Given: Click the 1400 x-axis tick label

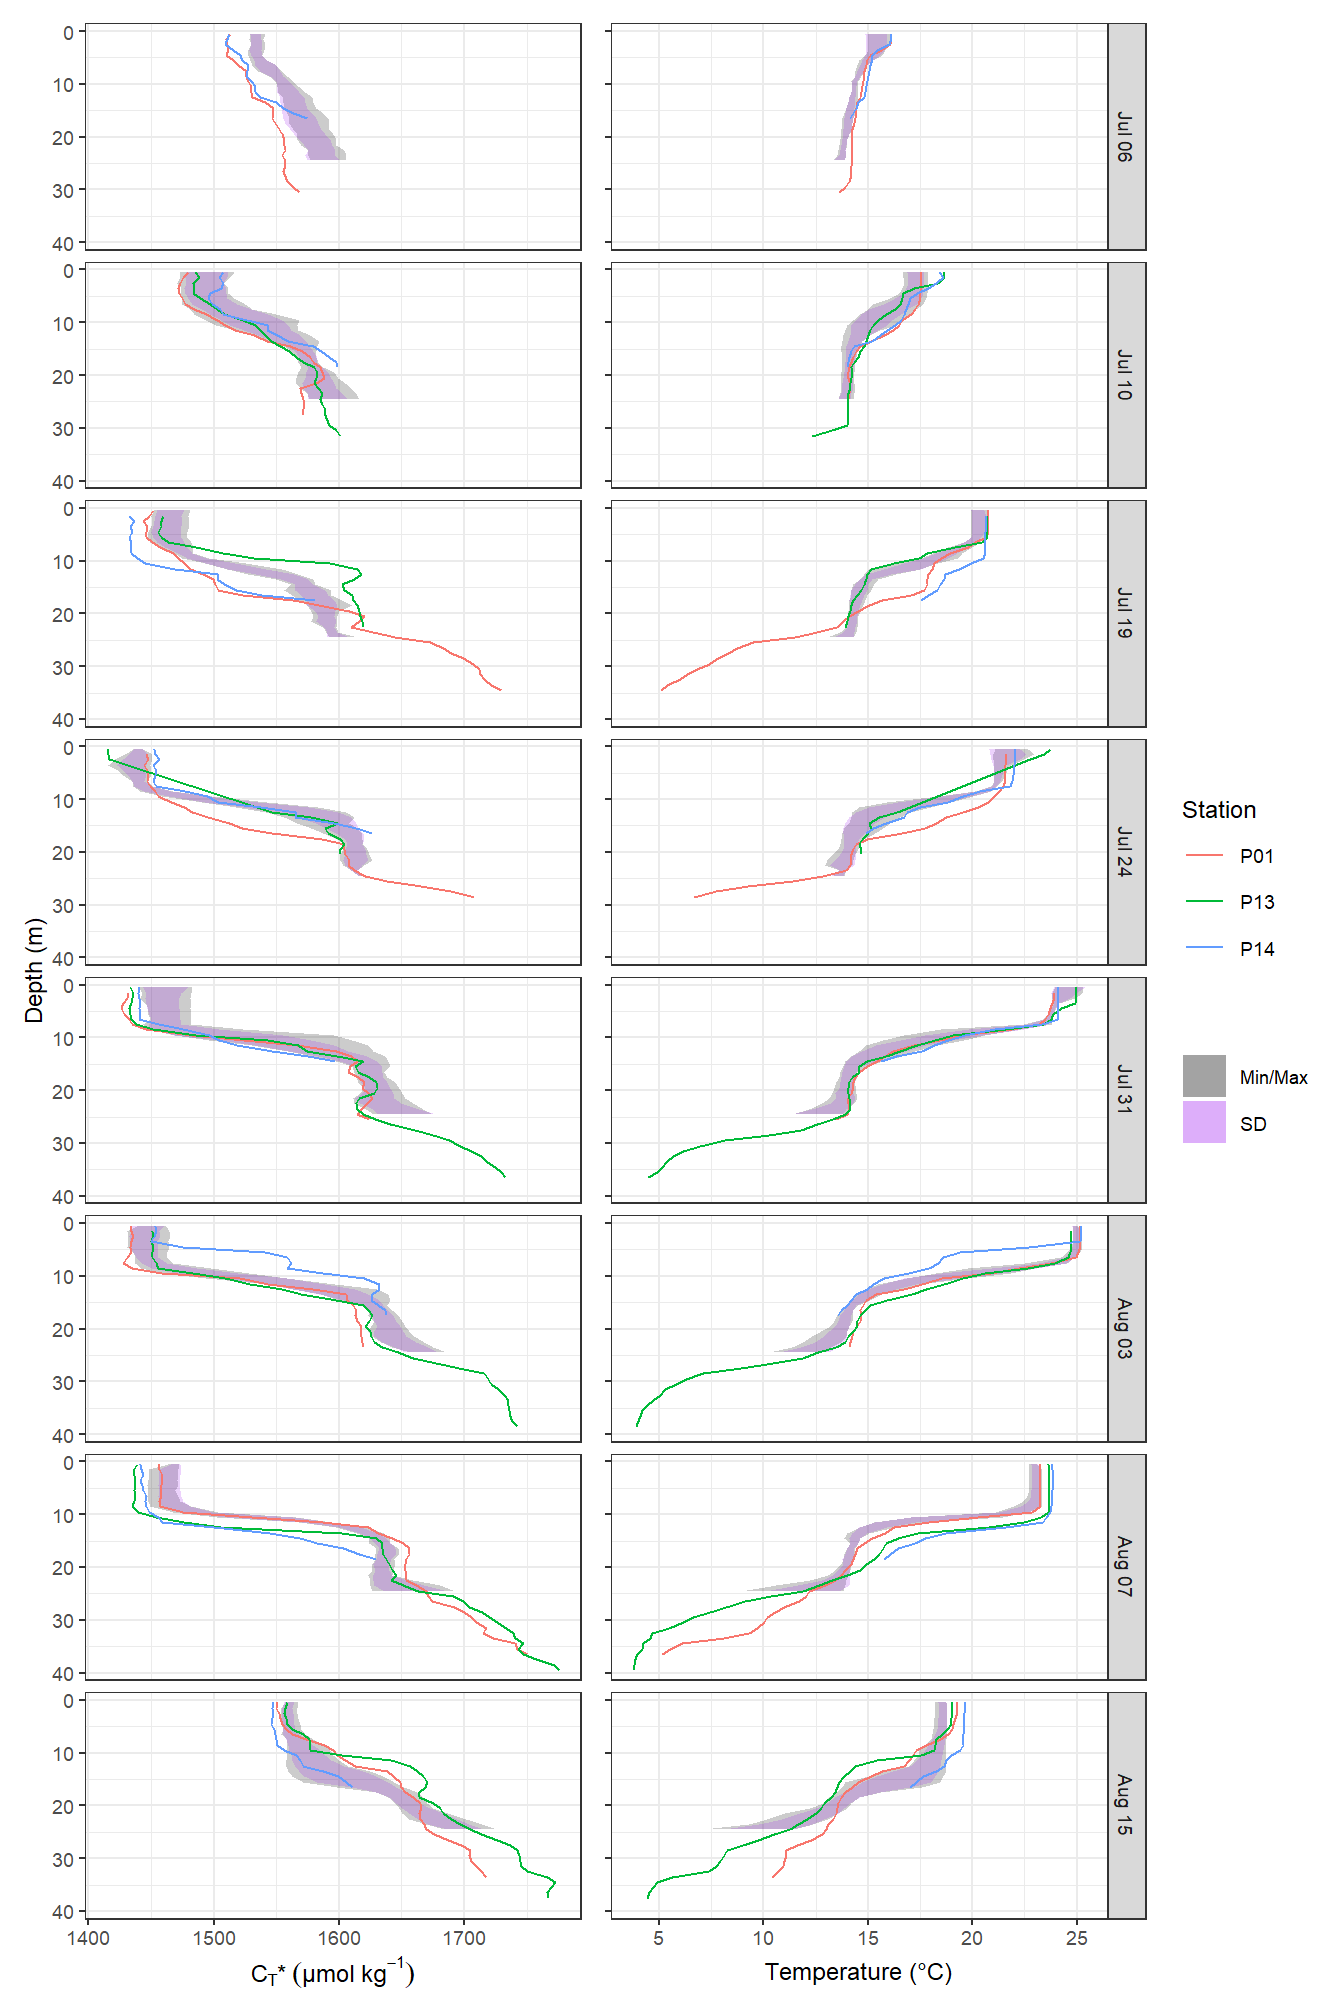Looking at the screenshot, I should (x=88, y=1939).
